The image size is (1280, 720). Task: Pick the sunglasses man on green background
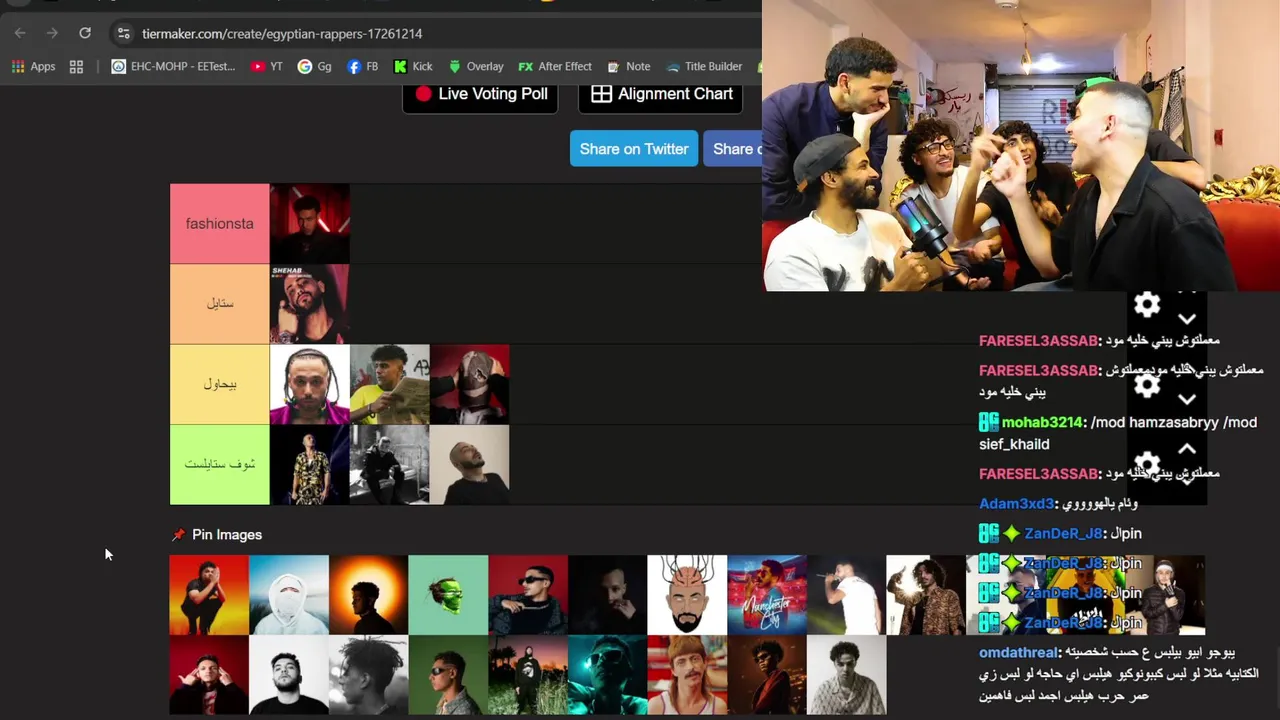448,675
